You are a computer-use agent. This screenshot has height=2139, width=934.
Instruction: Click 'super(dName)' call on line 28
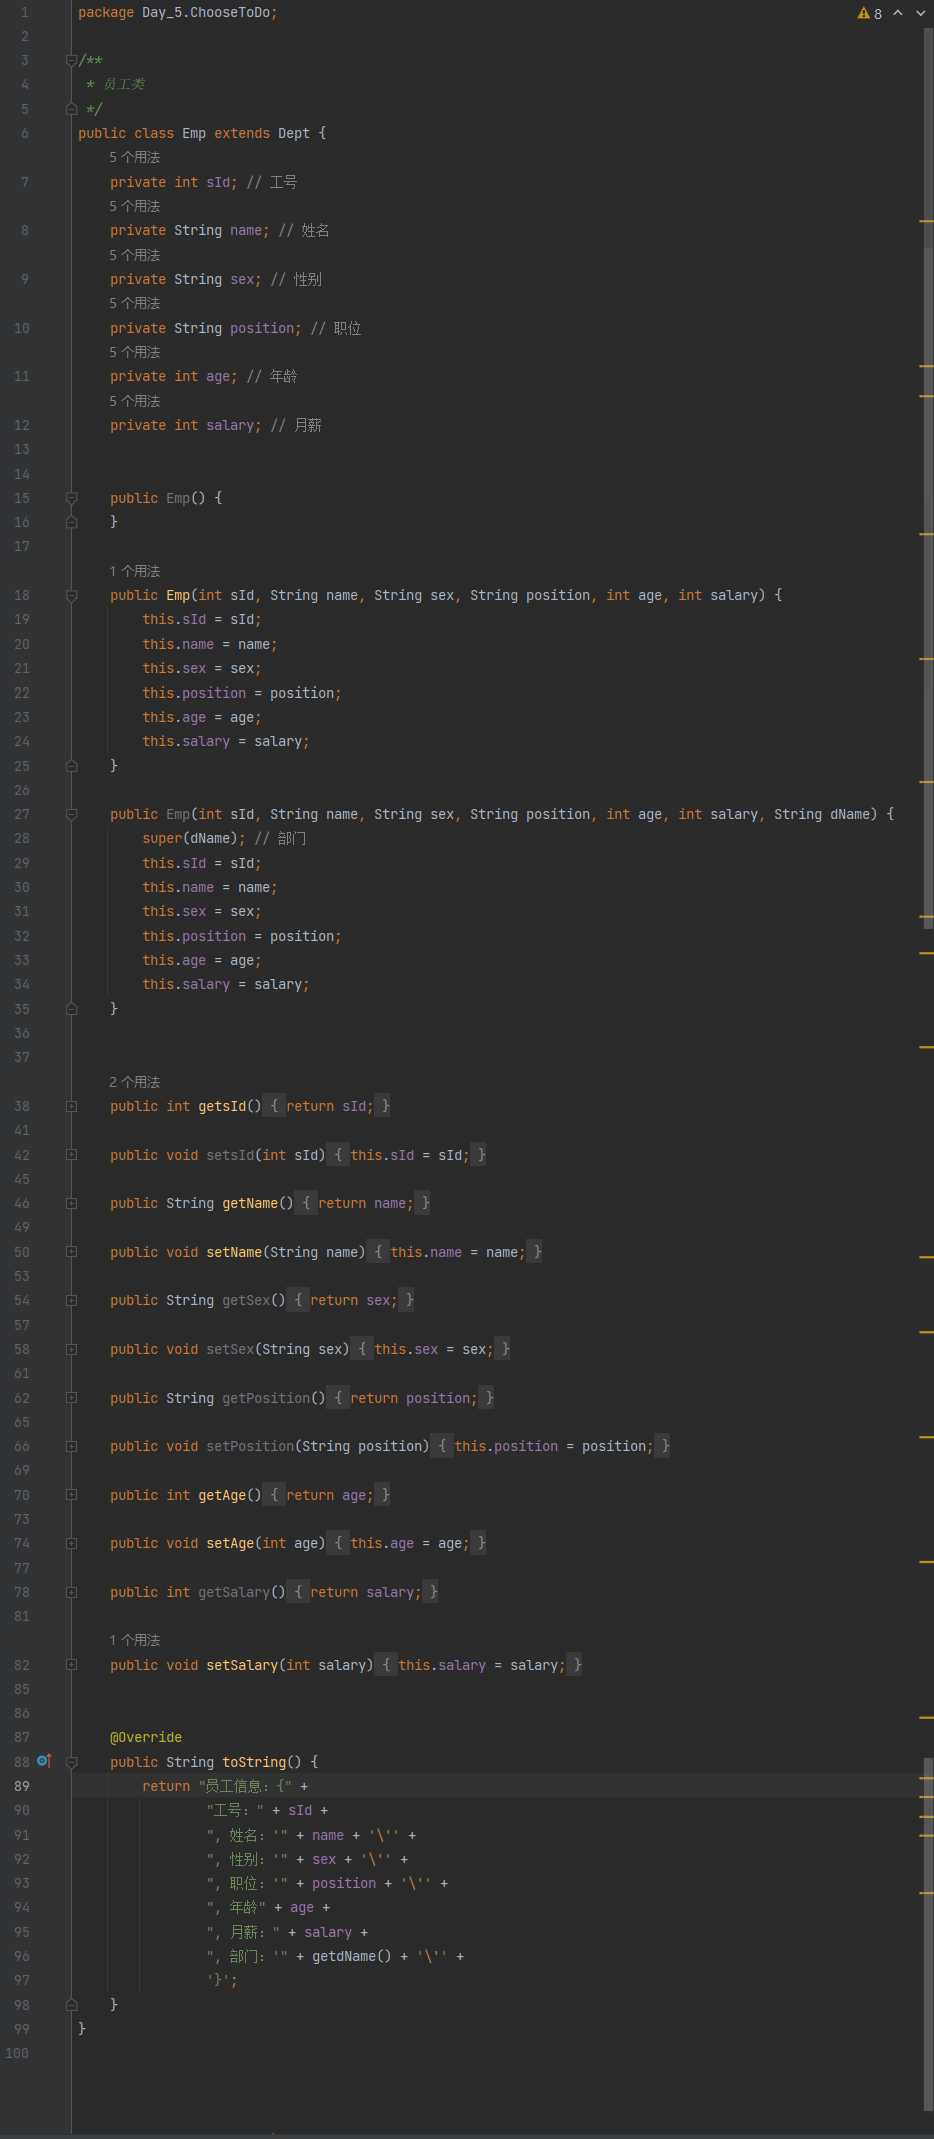[190, 838]
